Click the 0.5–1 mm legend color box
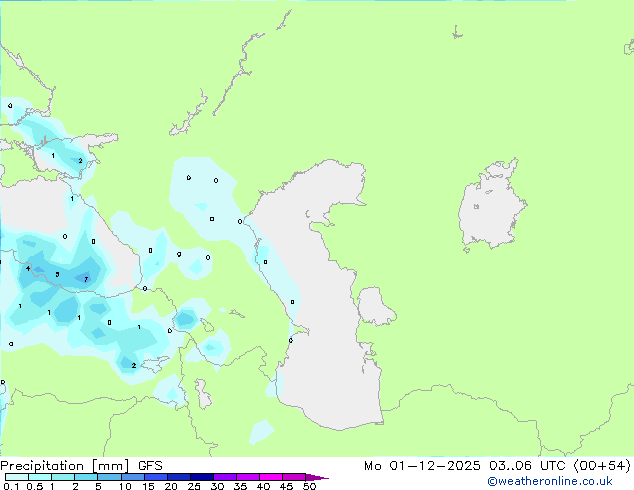 point(40,477)
